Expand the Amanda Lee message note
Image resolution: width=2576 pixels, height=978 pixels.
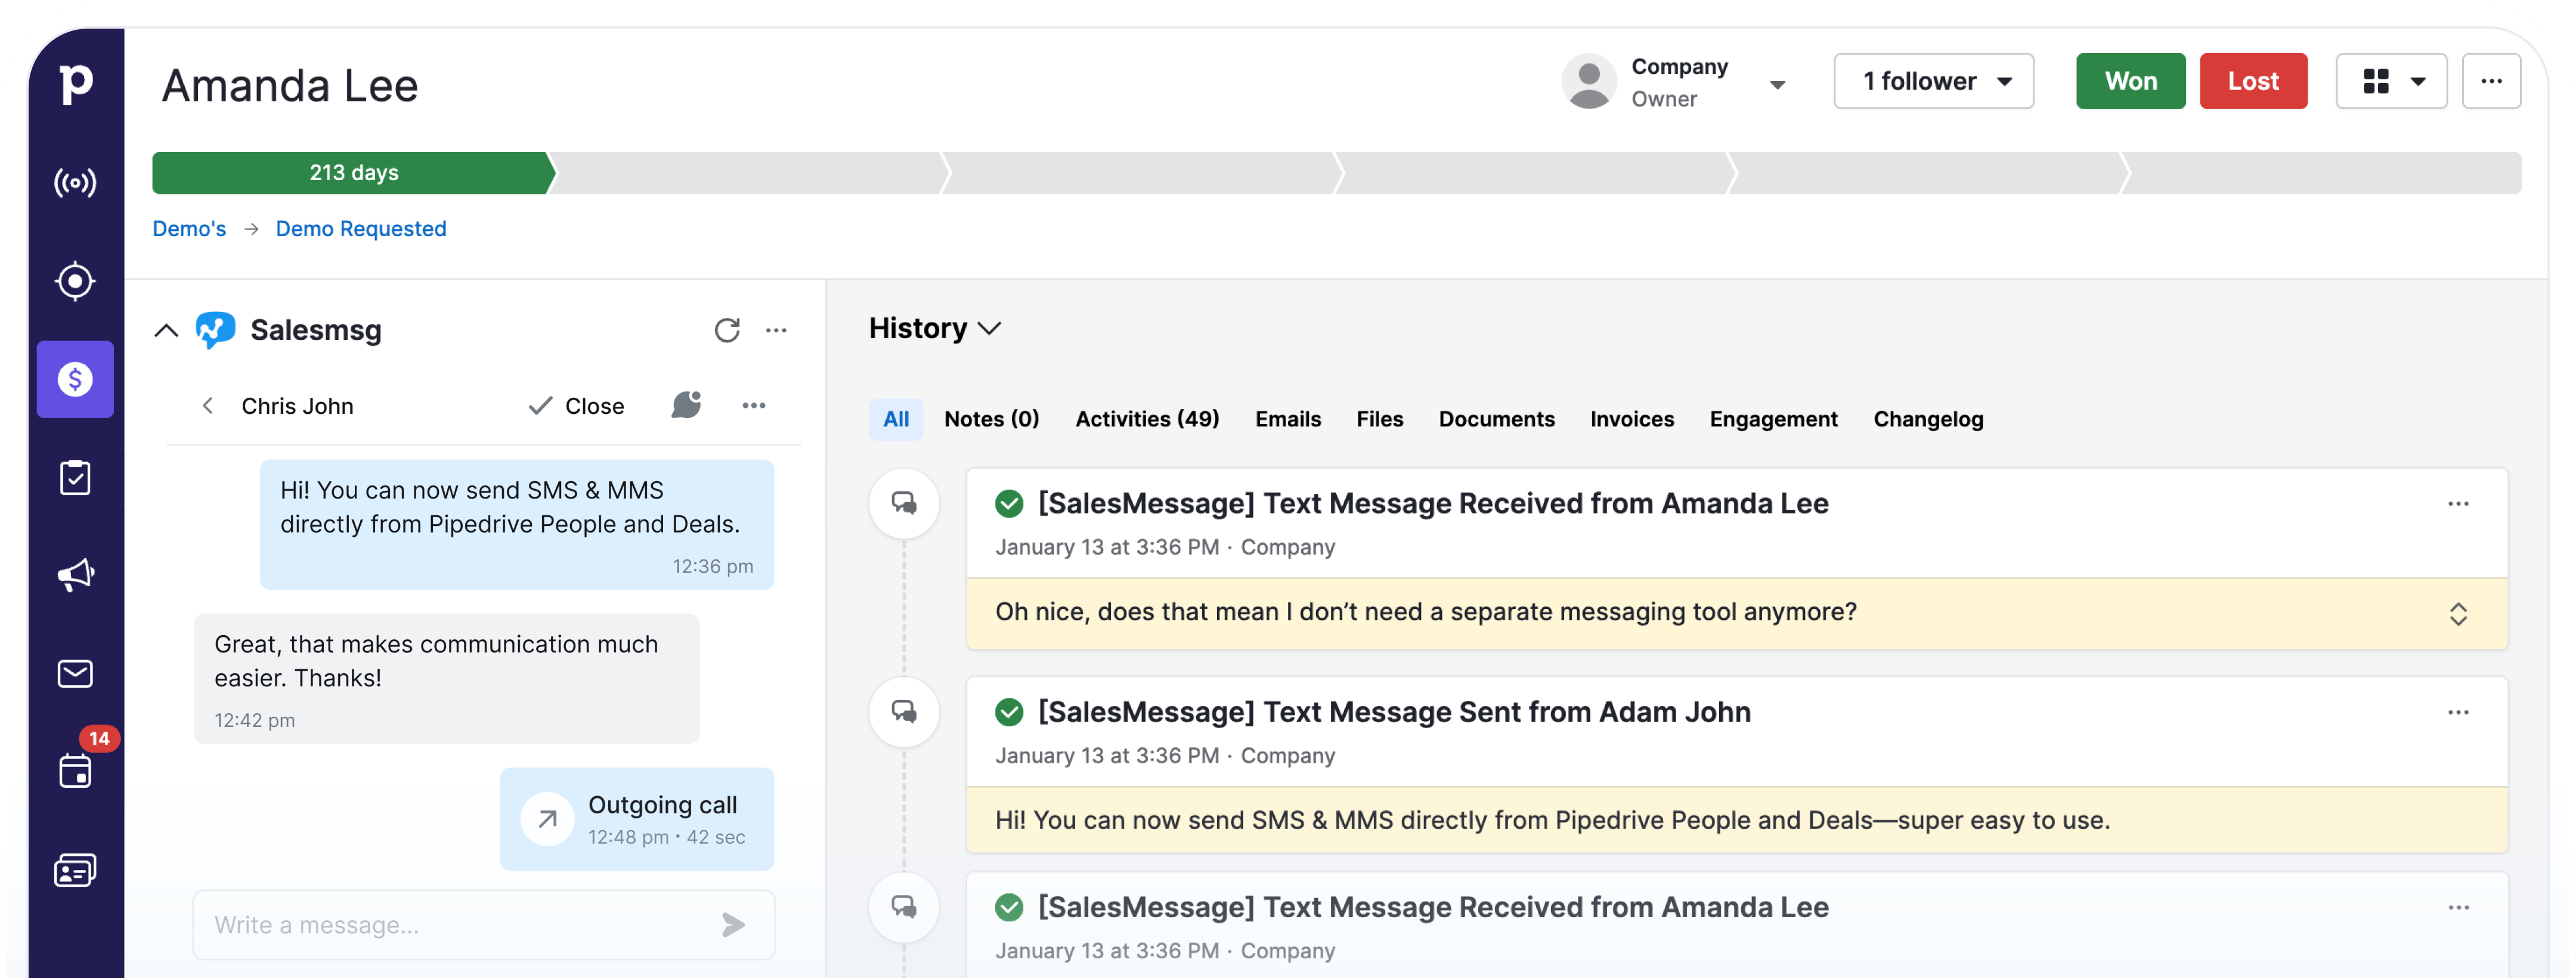click(2460, 614)
